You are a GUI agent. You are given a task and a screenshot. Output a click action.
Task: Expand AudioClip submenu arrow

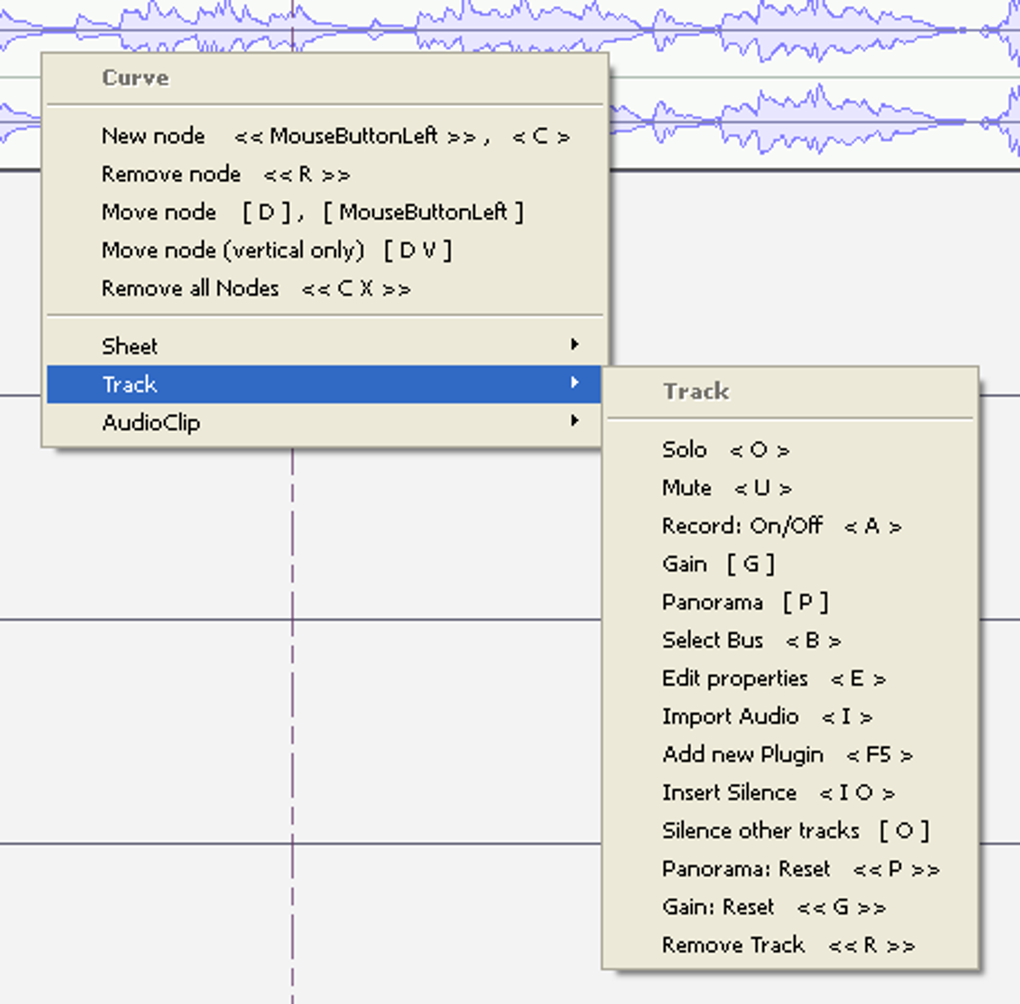[574, 420]
